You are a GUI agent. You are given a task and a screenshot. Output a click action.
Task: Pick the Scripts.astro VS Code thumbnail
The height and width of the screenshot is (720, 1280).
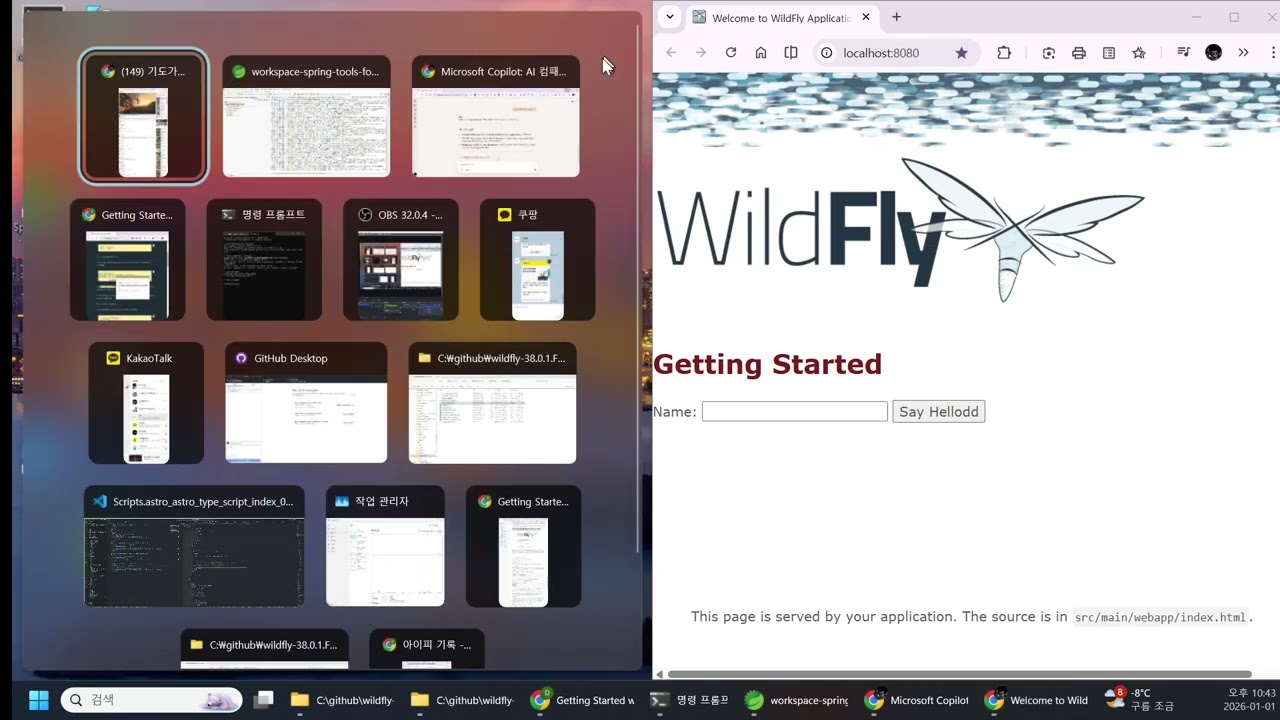tap(194, 546)
